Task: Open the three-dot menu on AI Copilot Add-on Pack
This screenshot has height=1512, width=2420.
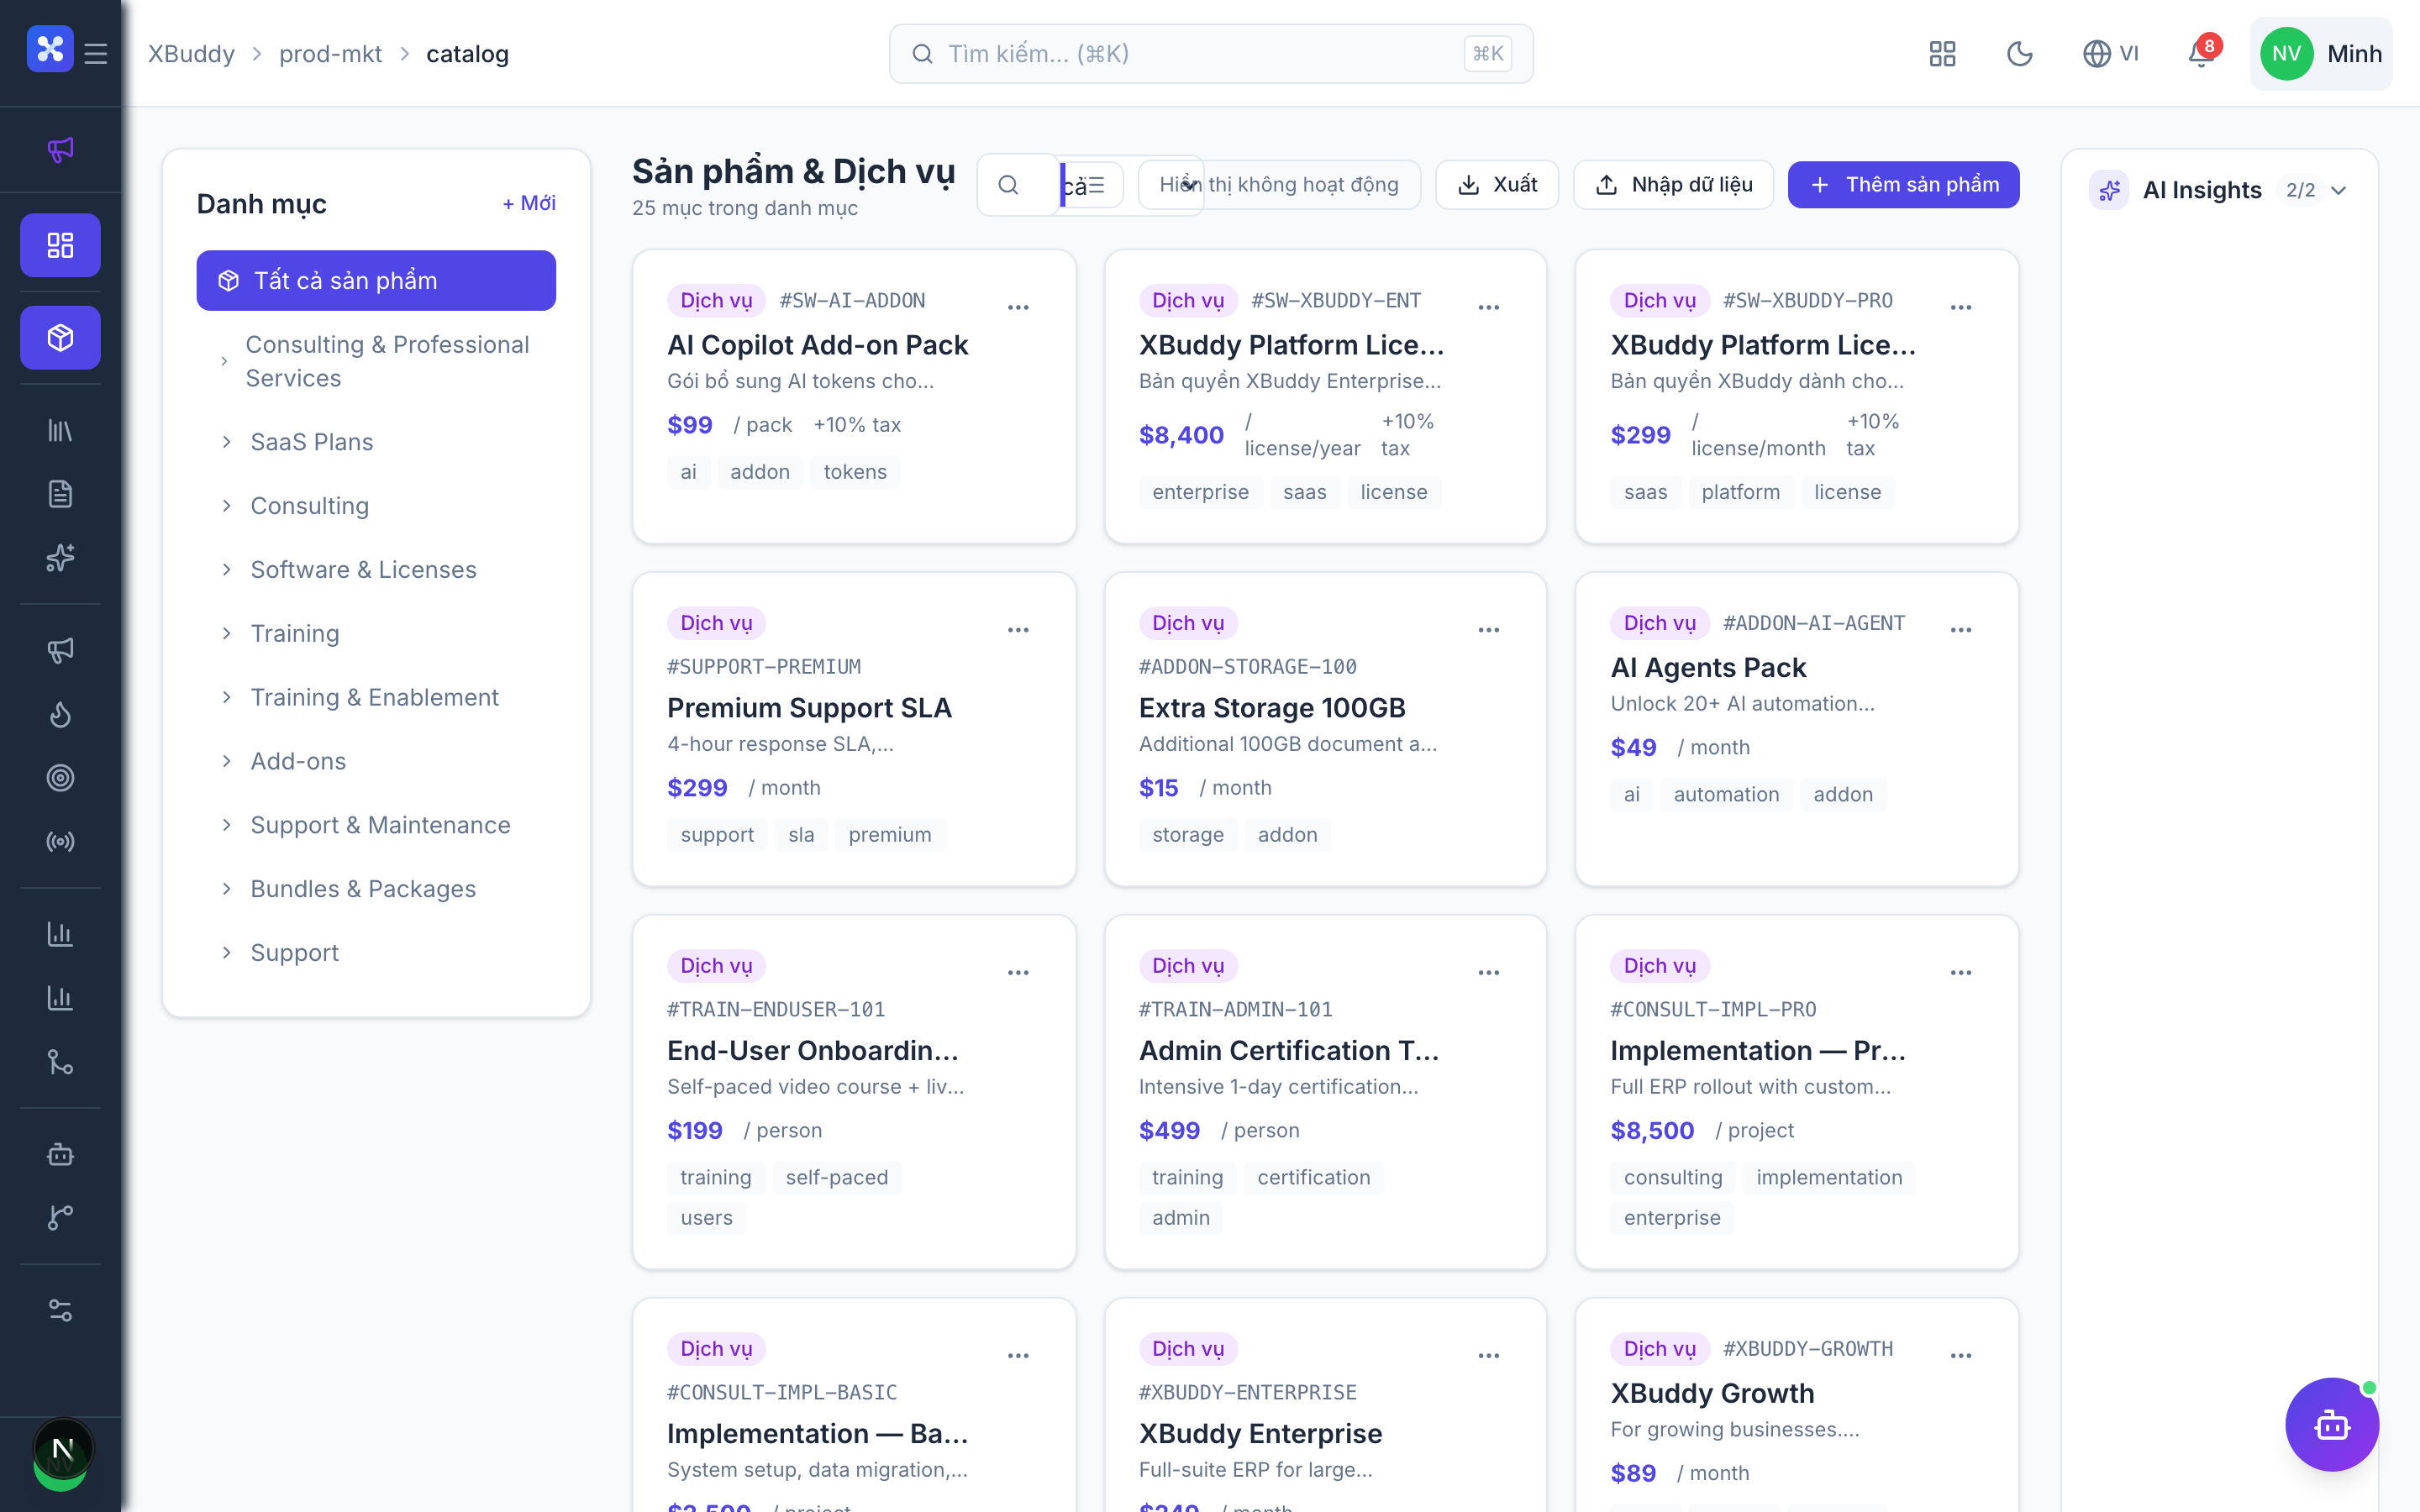Action: point(1018,307)
